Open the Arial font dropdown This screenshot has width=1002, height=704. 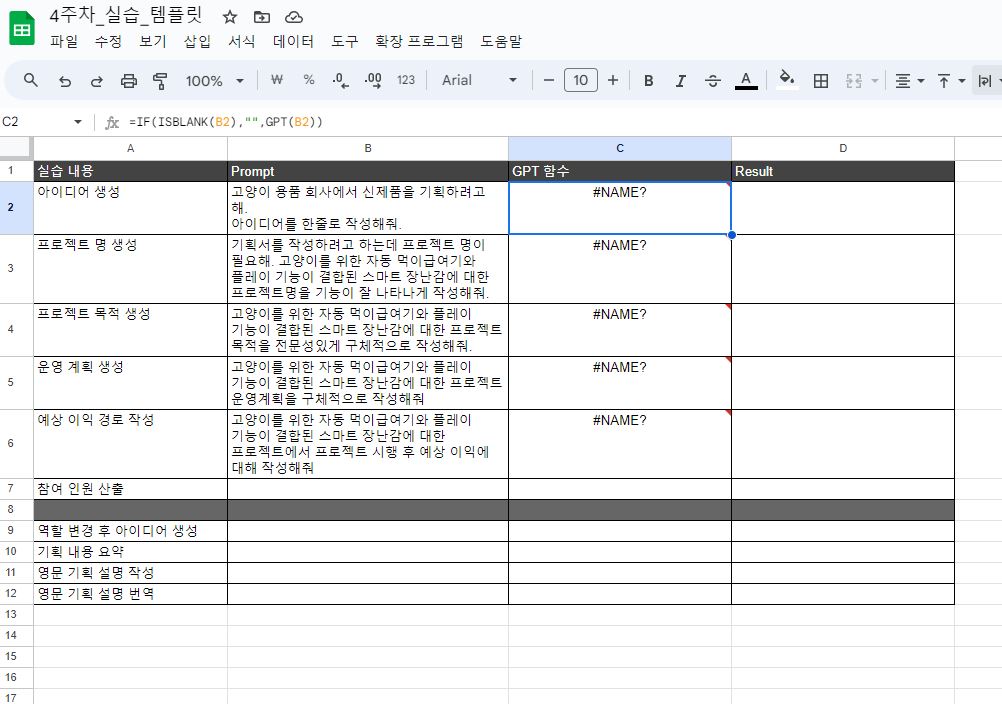479,80
